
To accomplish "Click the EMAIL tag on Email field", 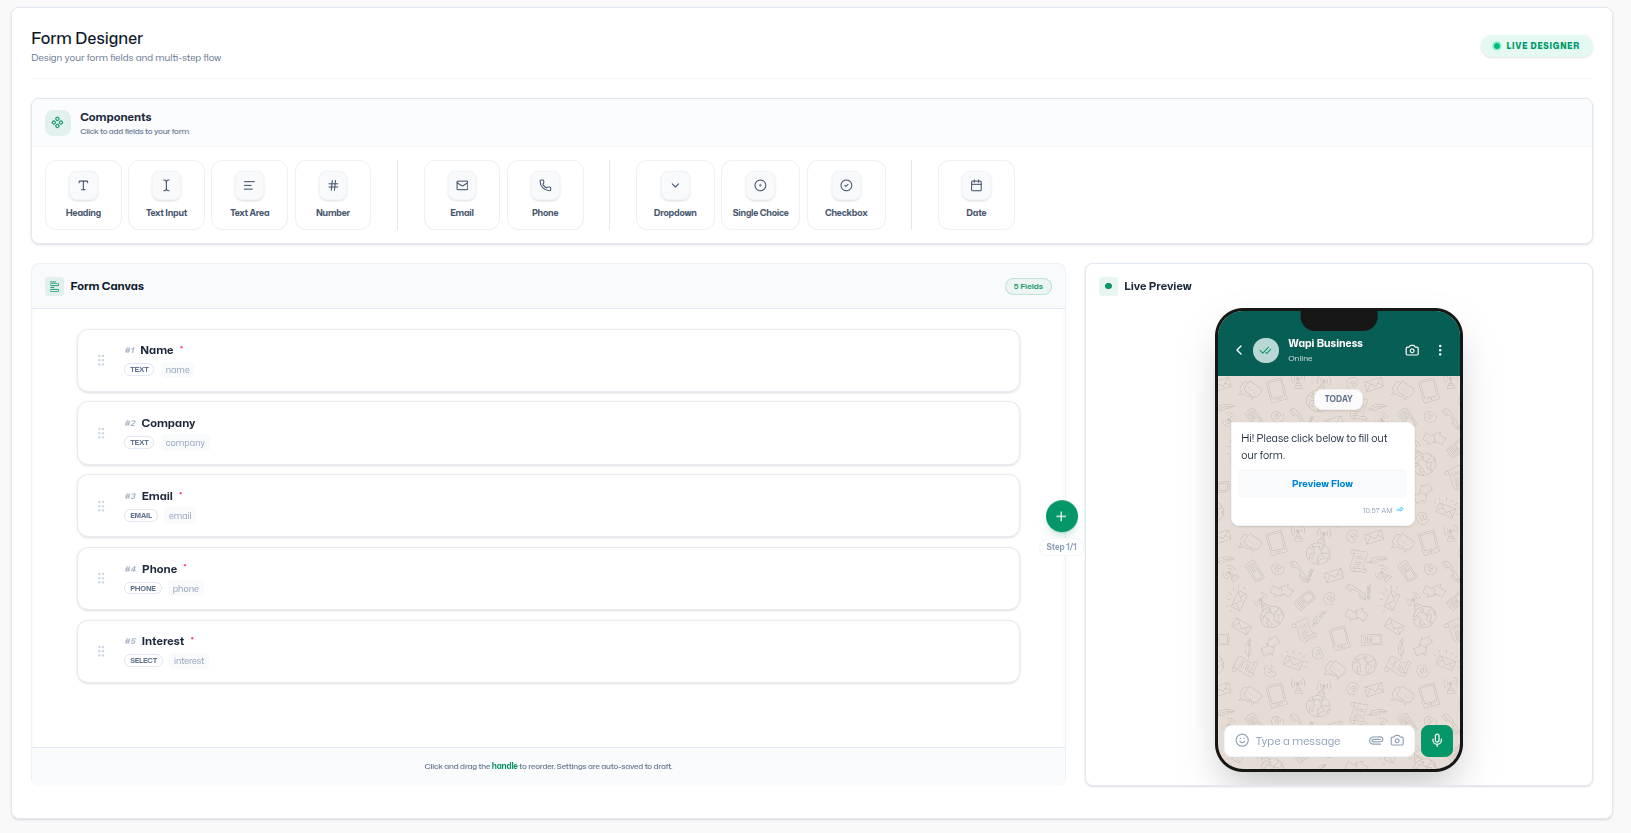I will tap(141, 516).
